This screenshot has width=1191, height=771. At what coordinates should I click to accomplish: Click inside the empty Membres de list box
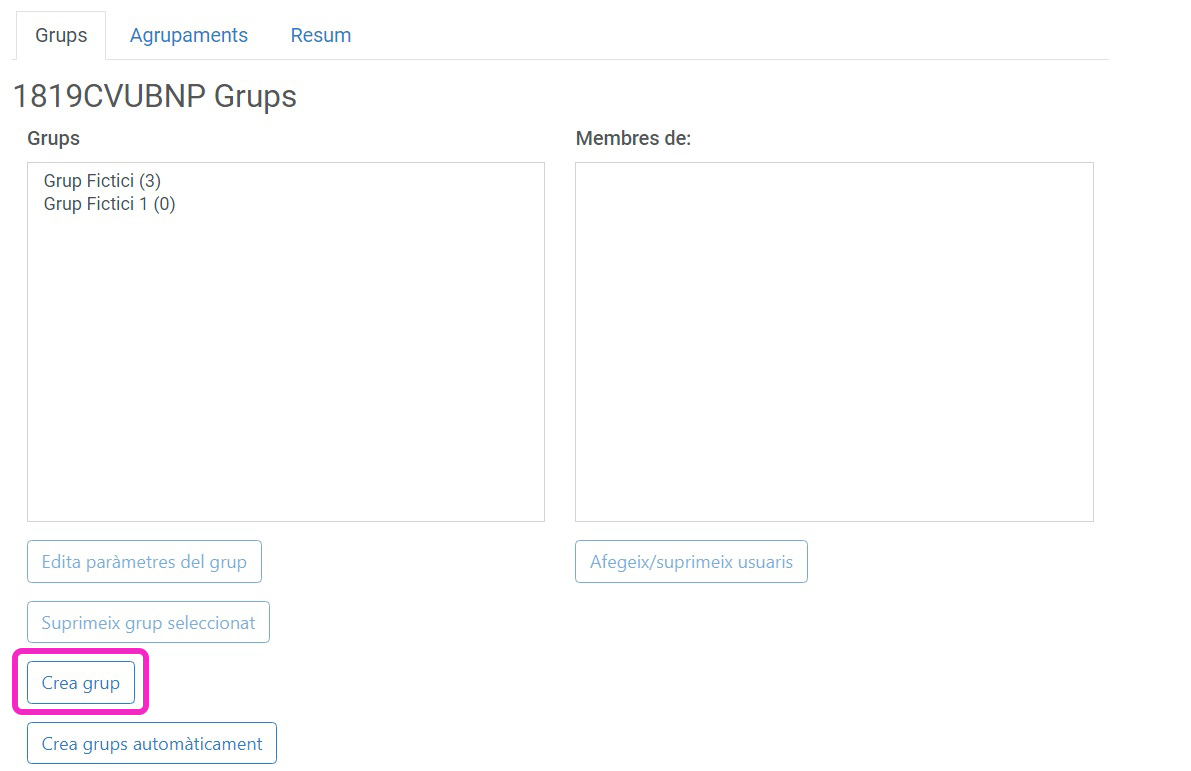pos(834,341)
